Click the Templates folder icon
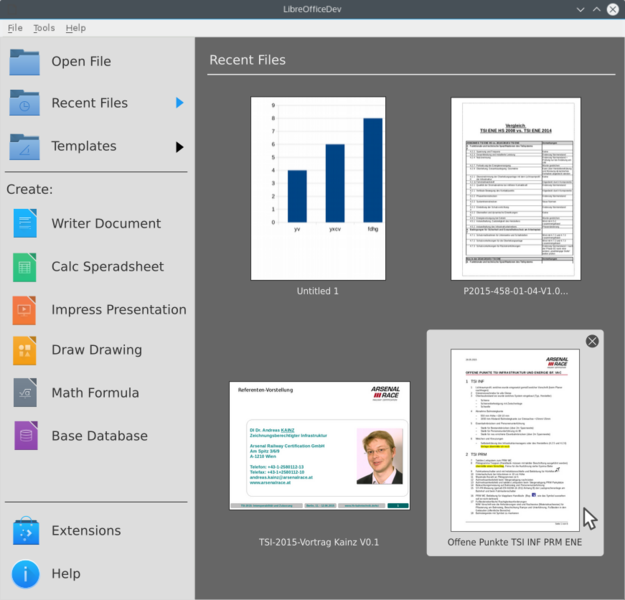This screenshot has height=600, width=625. (x=25, y=146)
